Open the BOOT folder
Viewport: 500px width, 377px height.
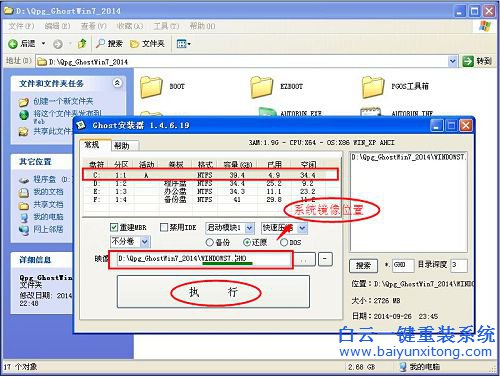click(162, 87)
